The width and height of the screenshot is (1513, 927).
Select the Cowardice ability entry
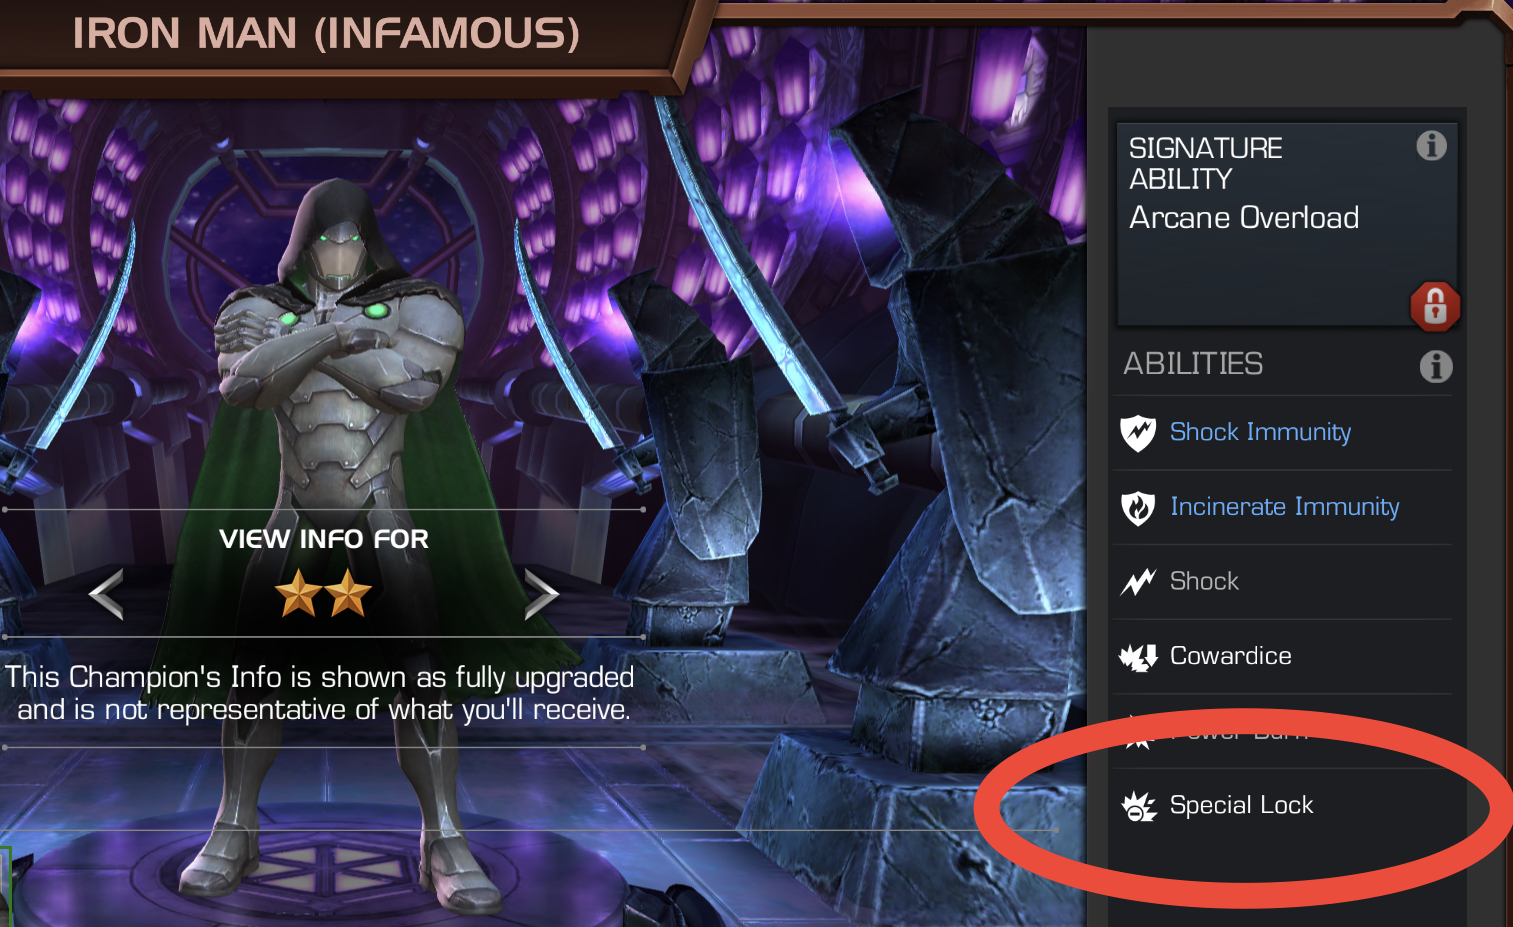pos(1282,657)
